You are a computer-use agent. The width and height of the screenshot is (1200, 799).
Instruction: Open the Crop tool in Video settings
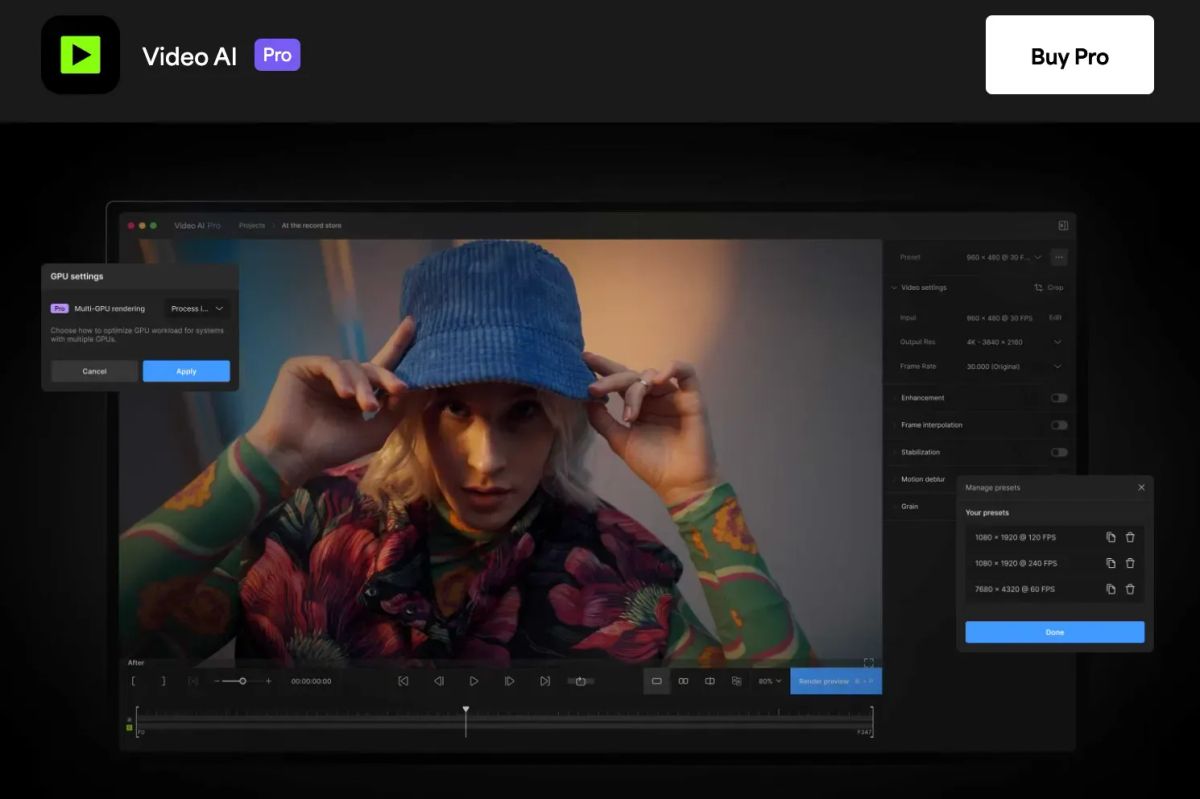click(1049, 287)
